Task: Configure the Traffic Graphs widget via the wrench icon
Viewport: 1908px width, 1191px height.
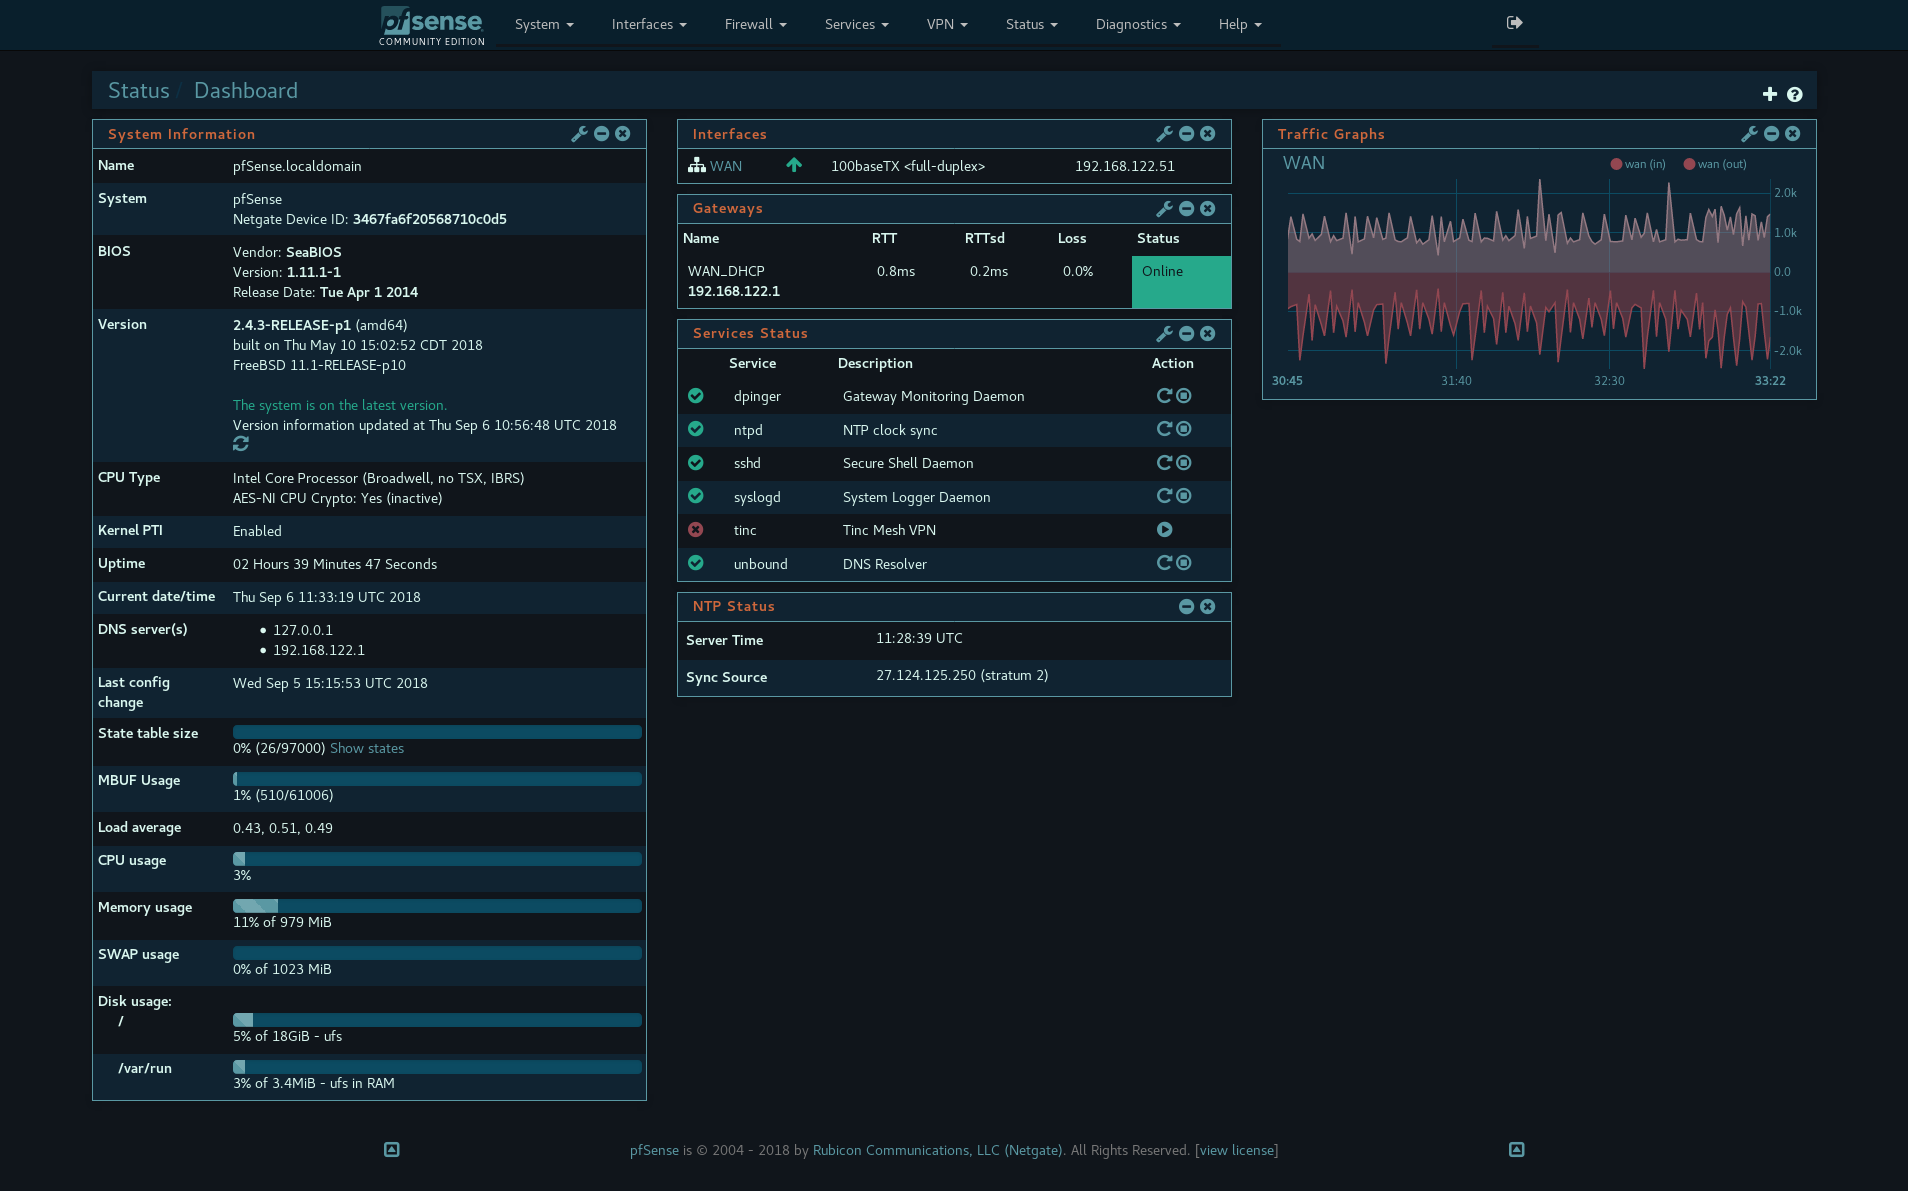Action: [x=1749, y=134]
